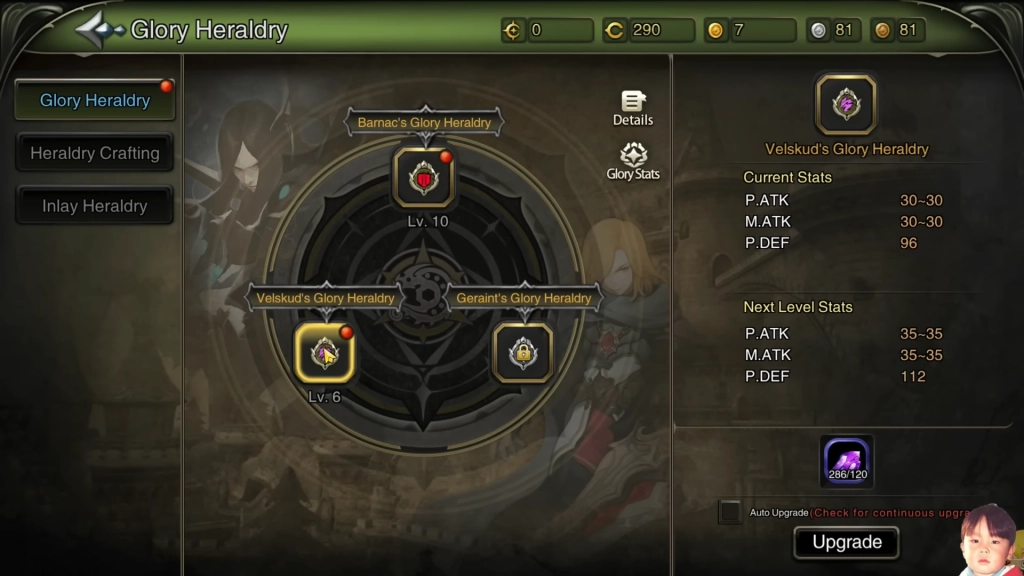1024x576 pixels.
Task: Click the 290 currency counter
Action: [648, 30]
